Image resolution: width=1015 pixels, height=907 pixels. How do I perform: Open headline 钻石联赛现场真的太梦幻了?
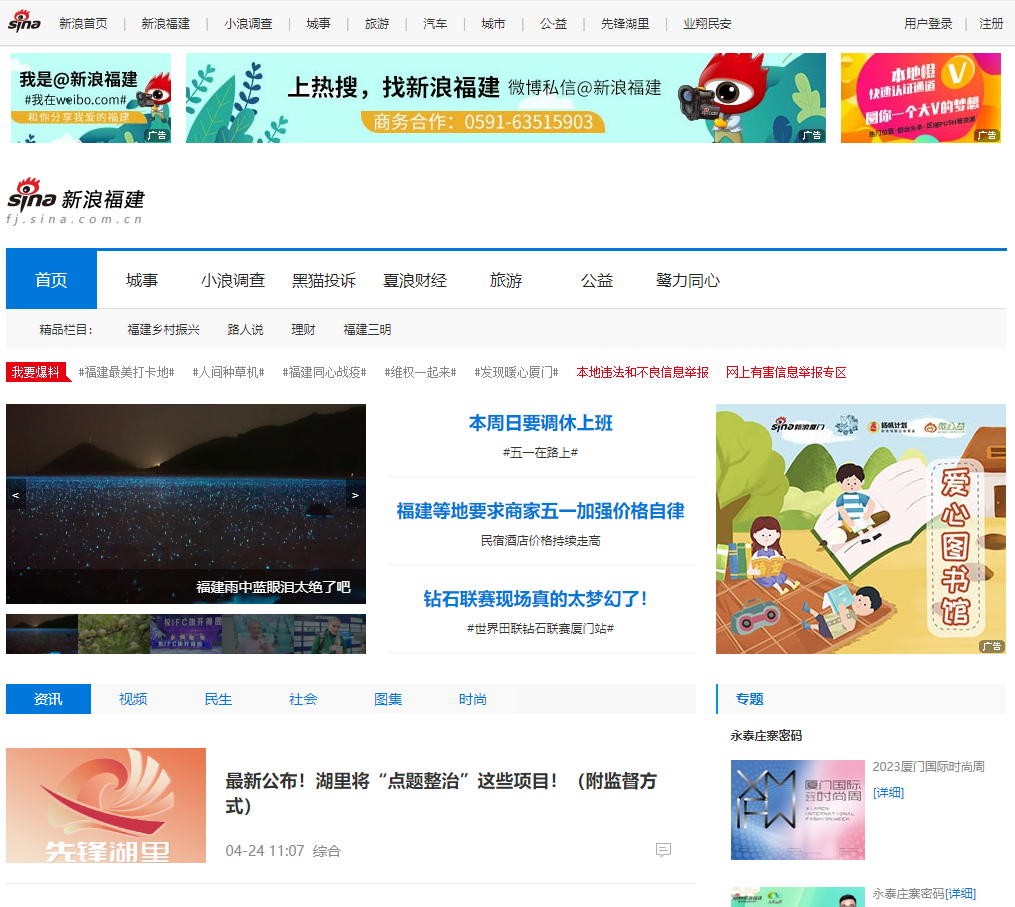pyautogui.click(x=536, y=599)
